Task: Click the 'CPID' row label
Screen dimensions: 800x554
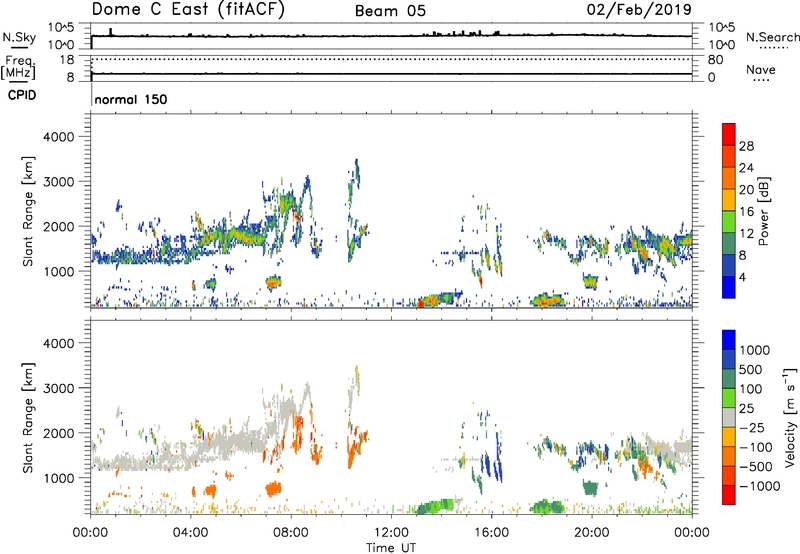Action: click(x=22, y=95)
